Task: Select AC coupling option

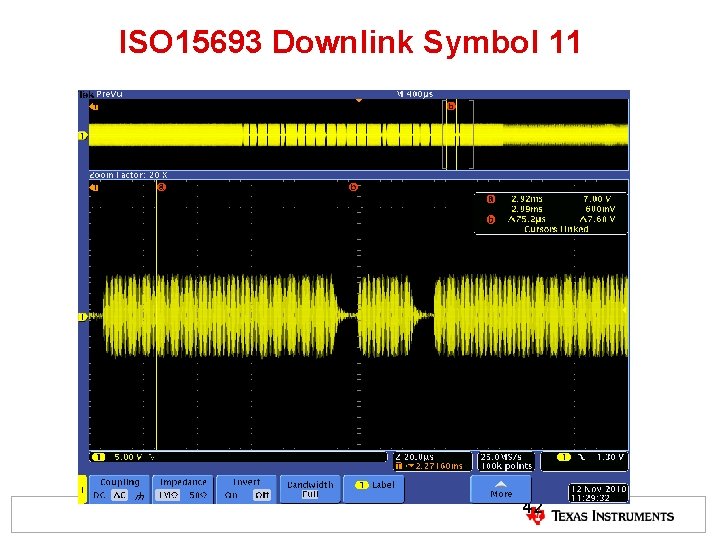Action: click(x=119, y=495)
